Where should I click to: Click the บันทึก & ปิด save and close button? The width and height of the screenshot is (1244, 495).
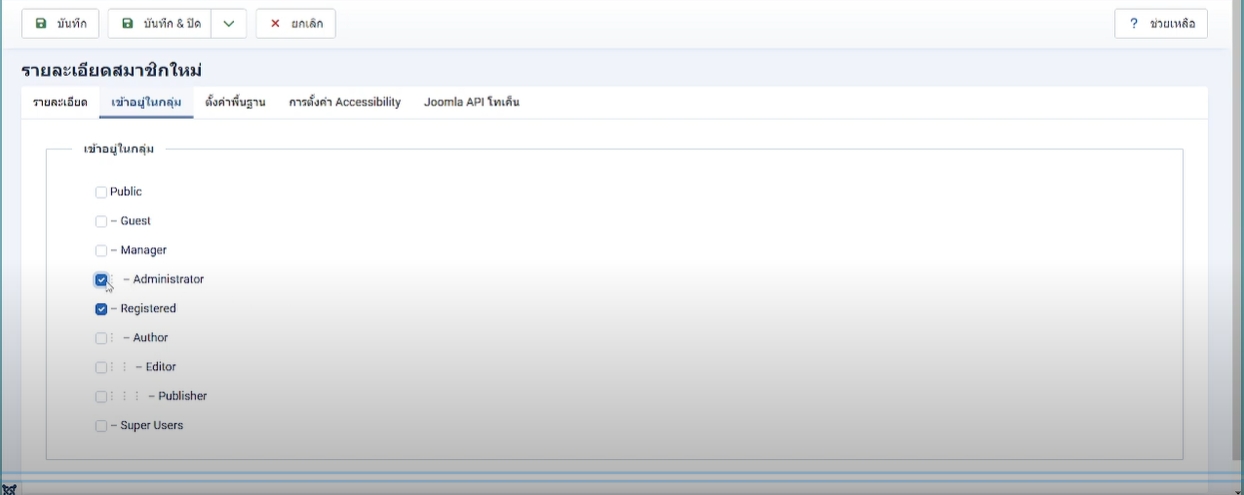tap(159, 23)
